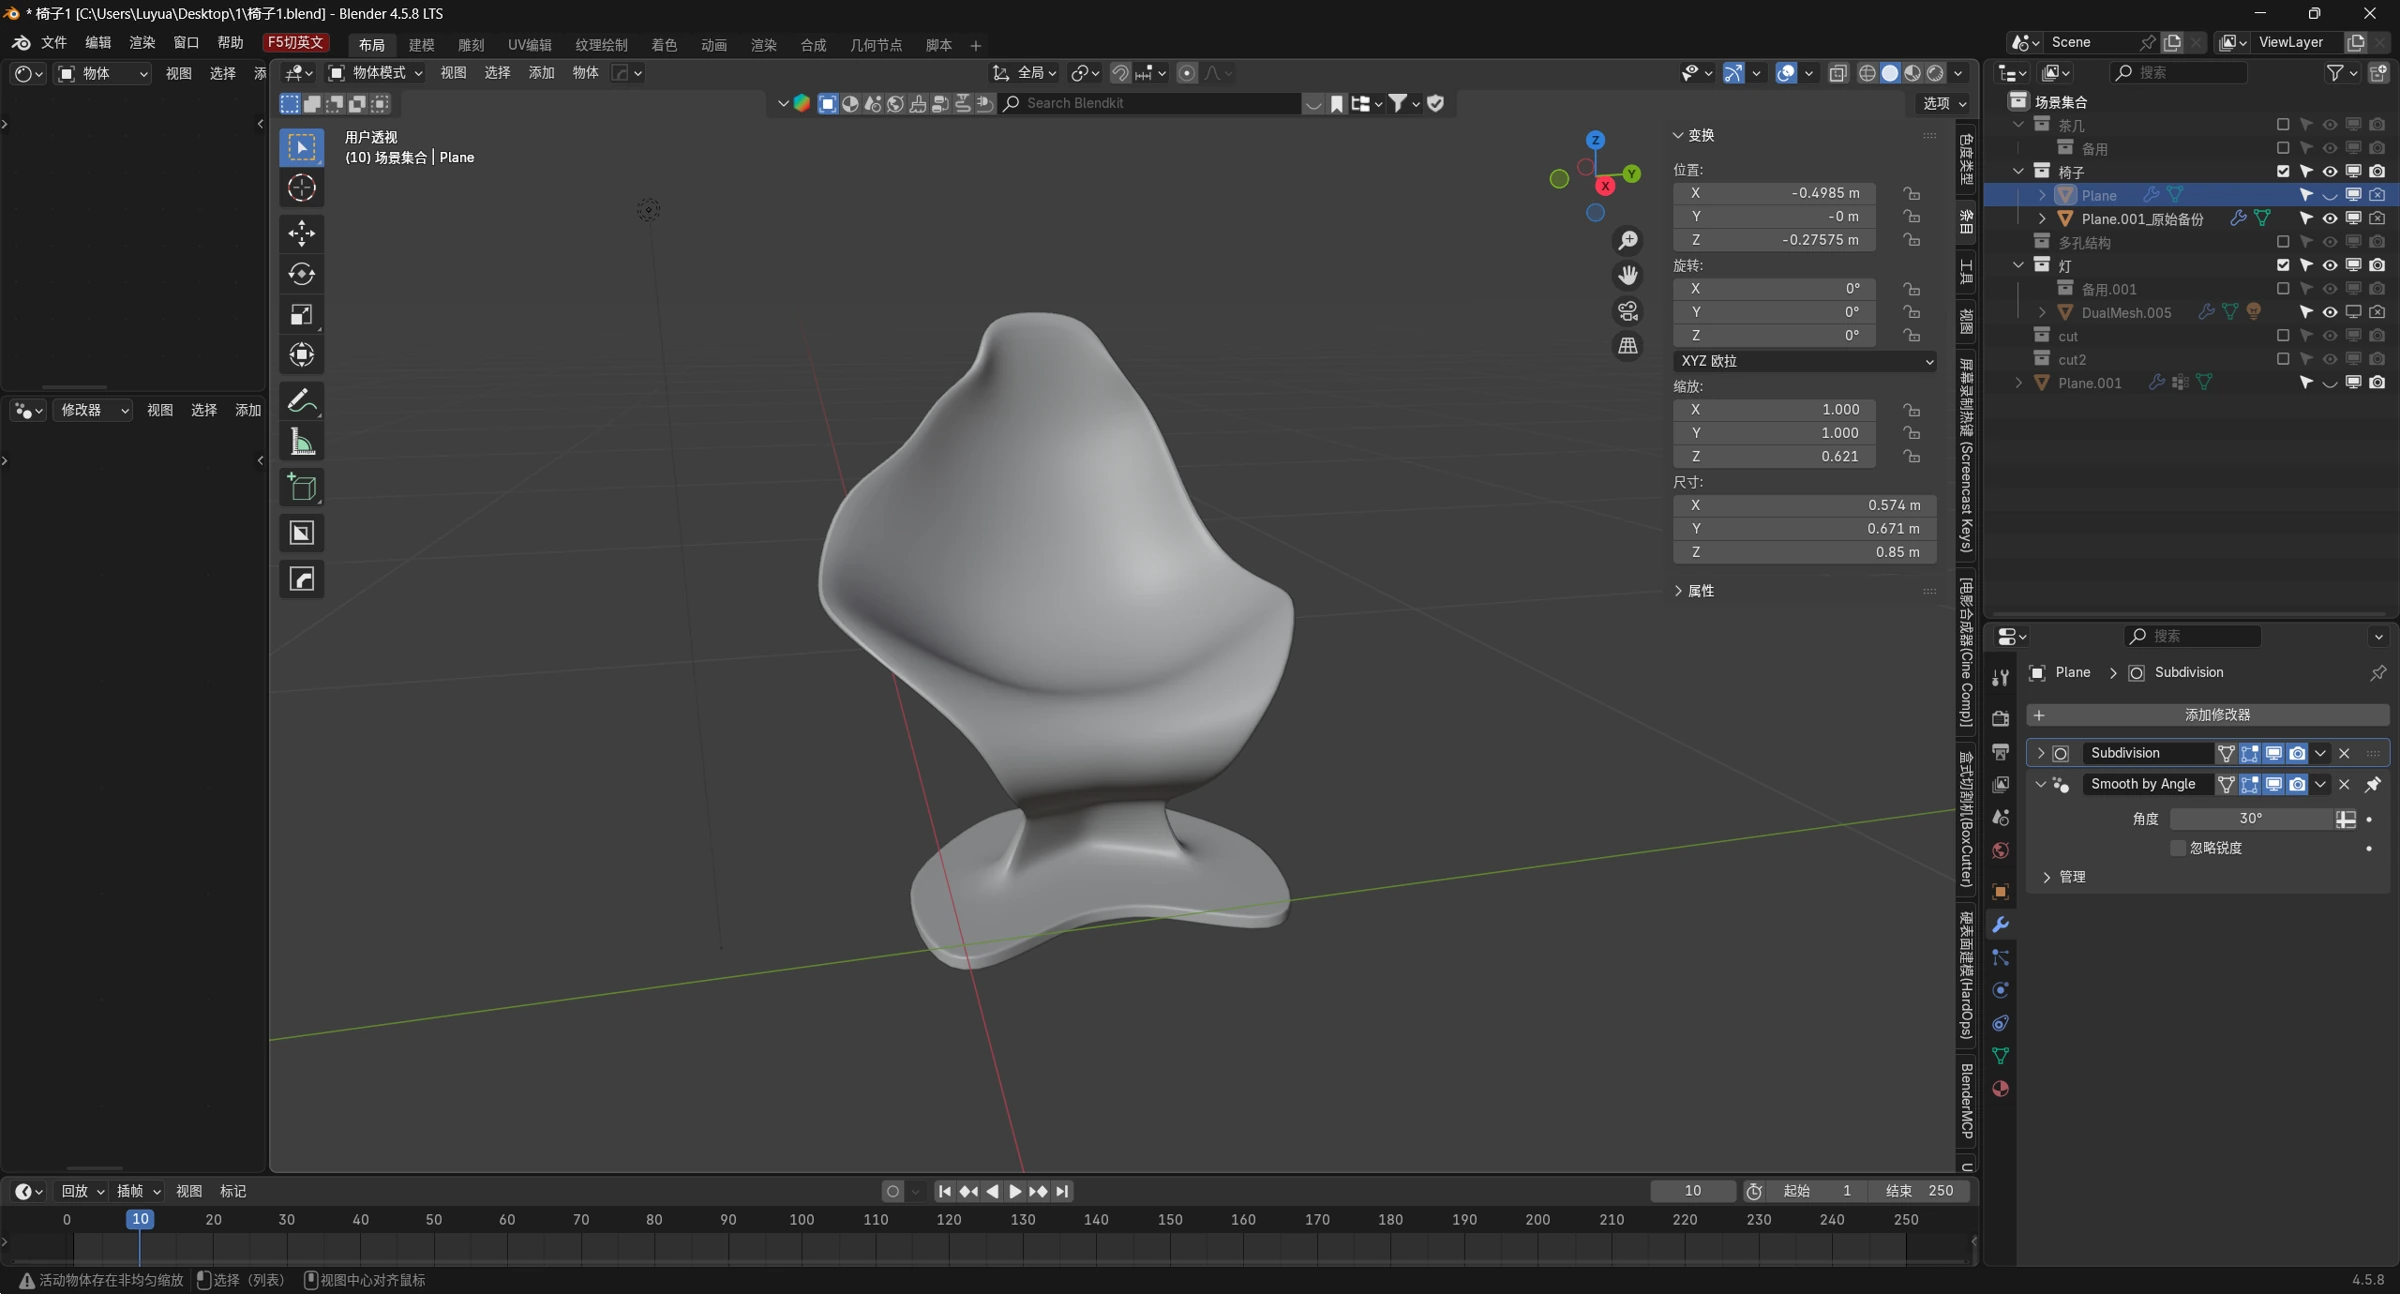
Task: Toggle the 灯 collection exclude checkbox
Action: point(2283,265)
